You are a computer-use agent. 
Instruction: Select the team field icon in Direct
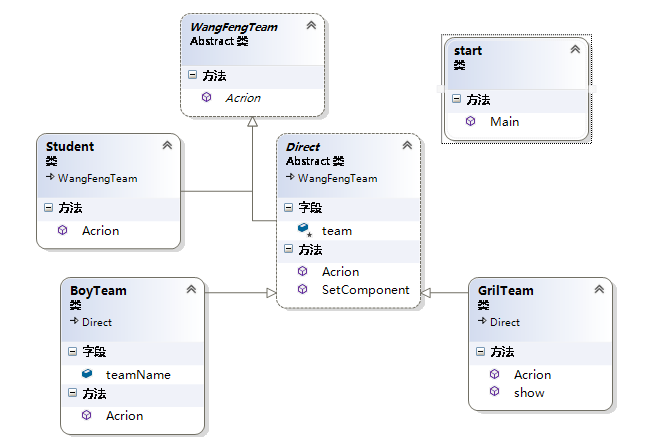coord(304,230)
